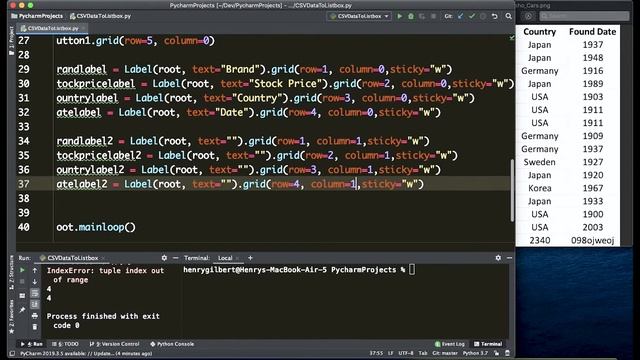Open the Terminal tool window button
Viewport: 640px width, 360px height.
pyautogui.click(x=488, y=344)
